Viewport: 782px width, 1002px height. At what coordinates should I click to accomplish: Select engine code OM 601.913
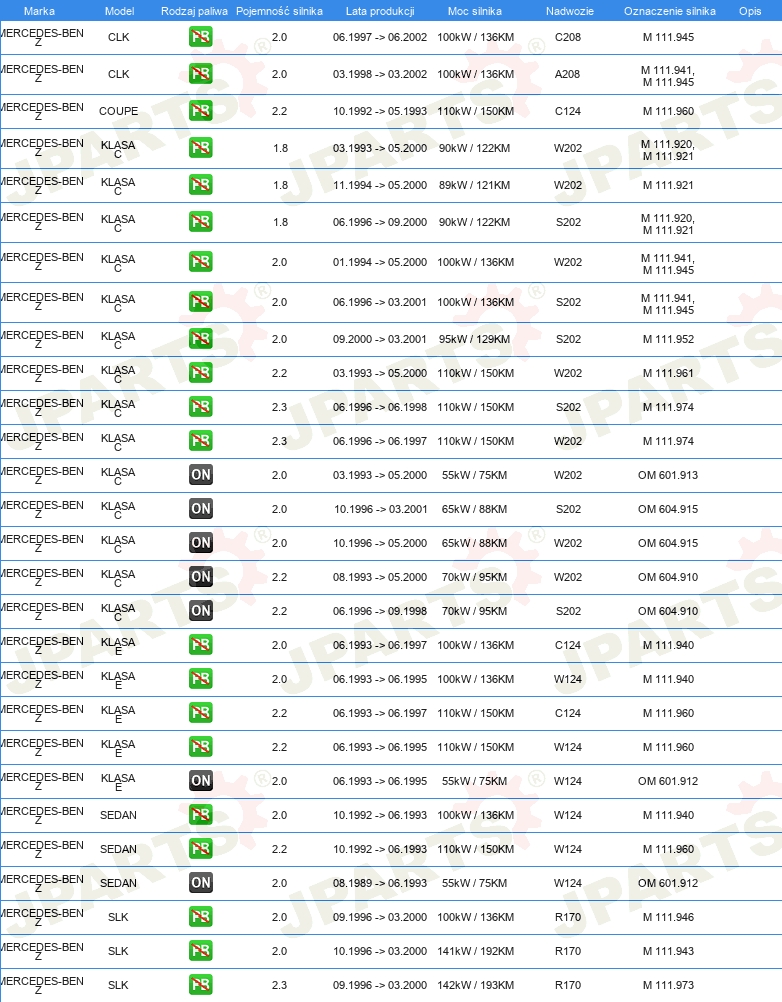tap(668, 475)
